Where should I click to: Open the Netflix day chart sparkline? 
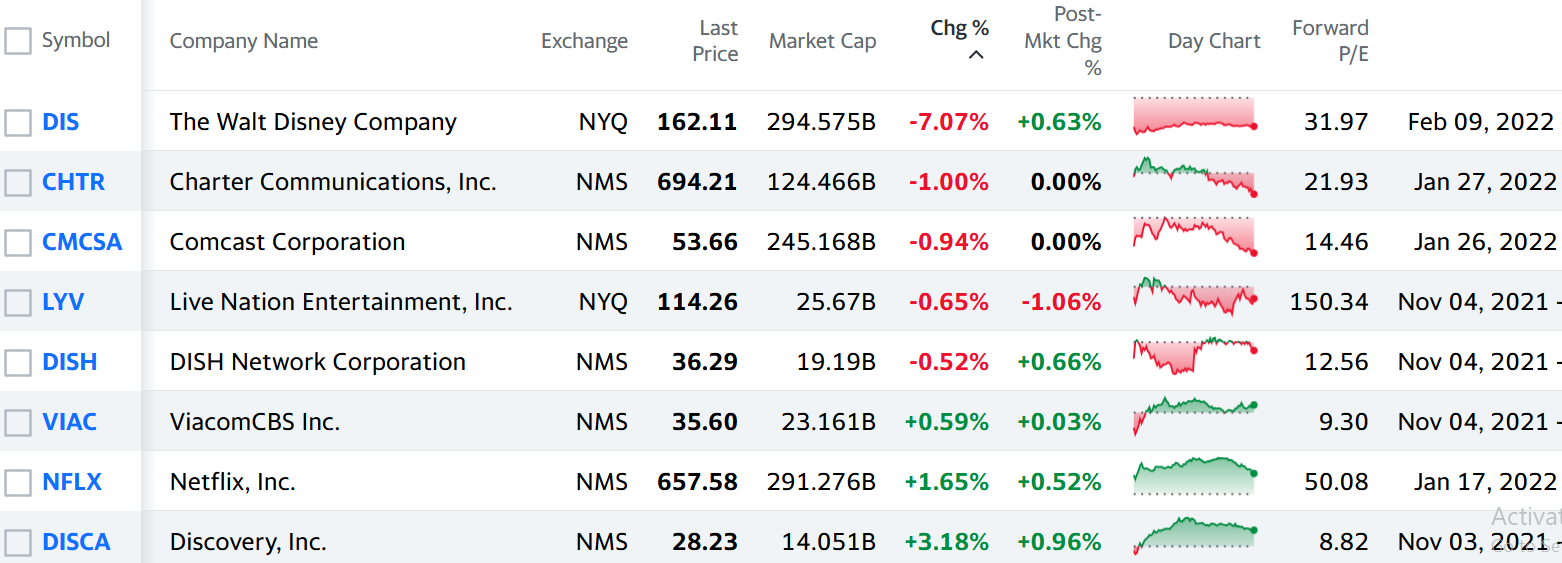point(1195,477)
